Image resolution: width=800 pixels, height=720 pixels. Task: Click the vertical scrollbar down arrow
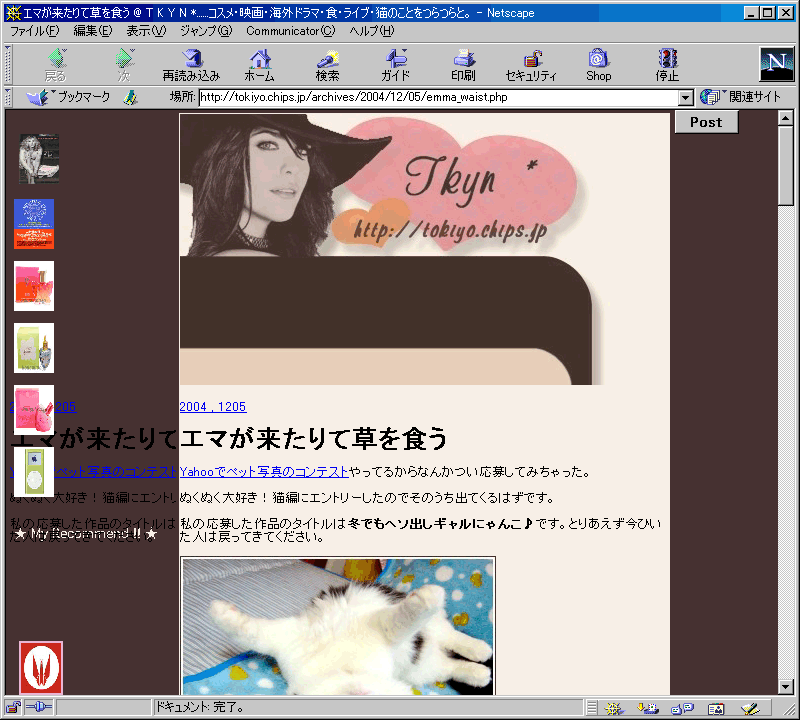(x=786, y=687)
